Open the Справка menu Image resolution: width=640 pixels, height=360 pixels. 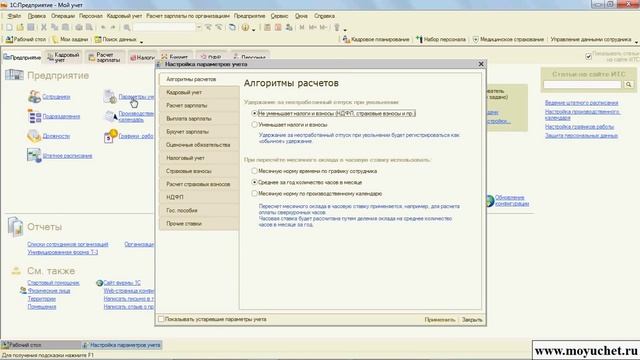pos(324,16)
